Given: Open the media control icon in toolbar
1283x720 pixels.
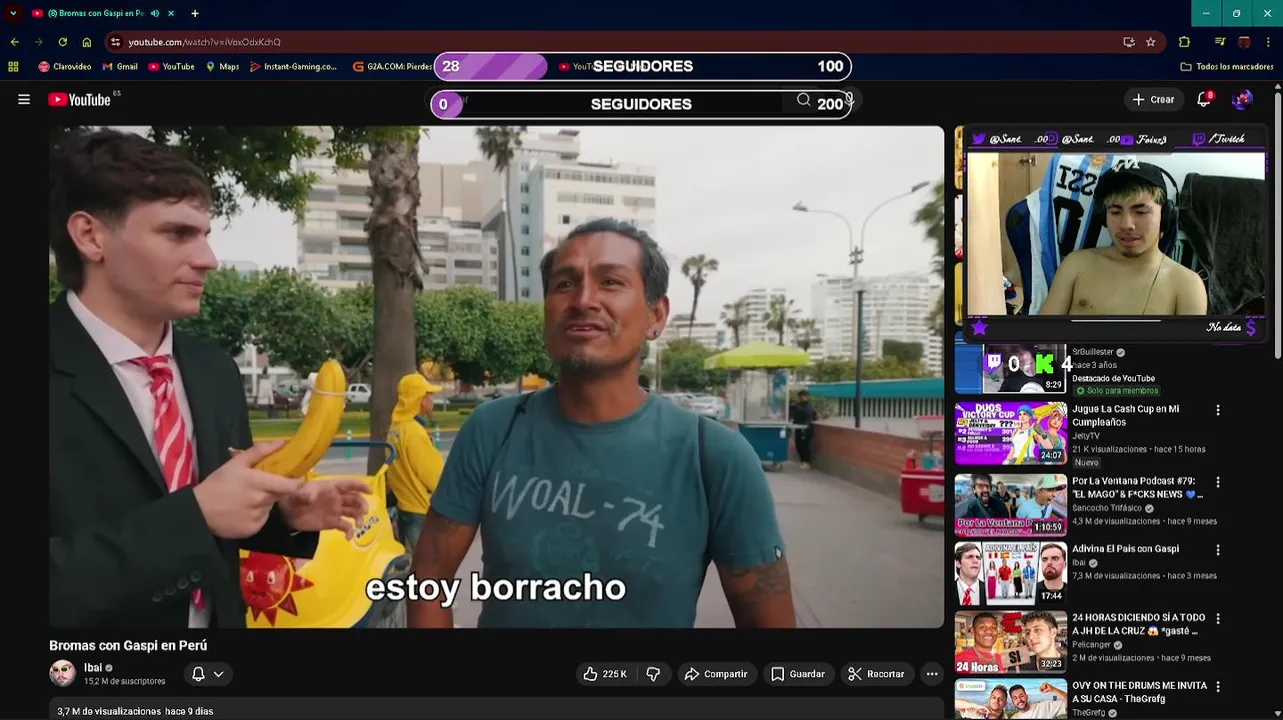Looking at the screenshot, I should 1220,42.
